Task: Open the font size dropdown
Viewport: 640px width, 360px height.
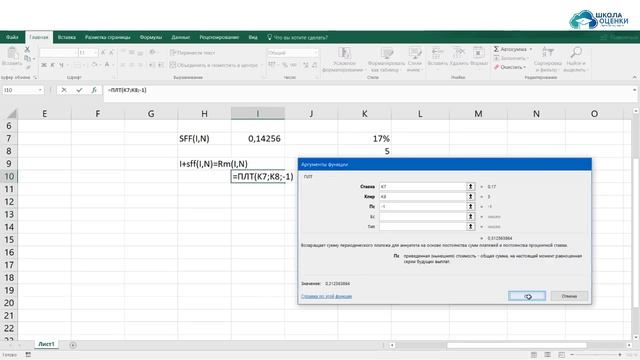Action: click(96, 53)
